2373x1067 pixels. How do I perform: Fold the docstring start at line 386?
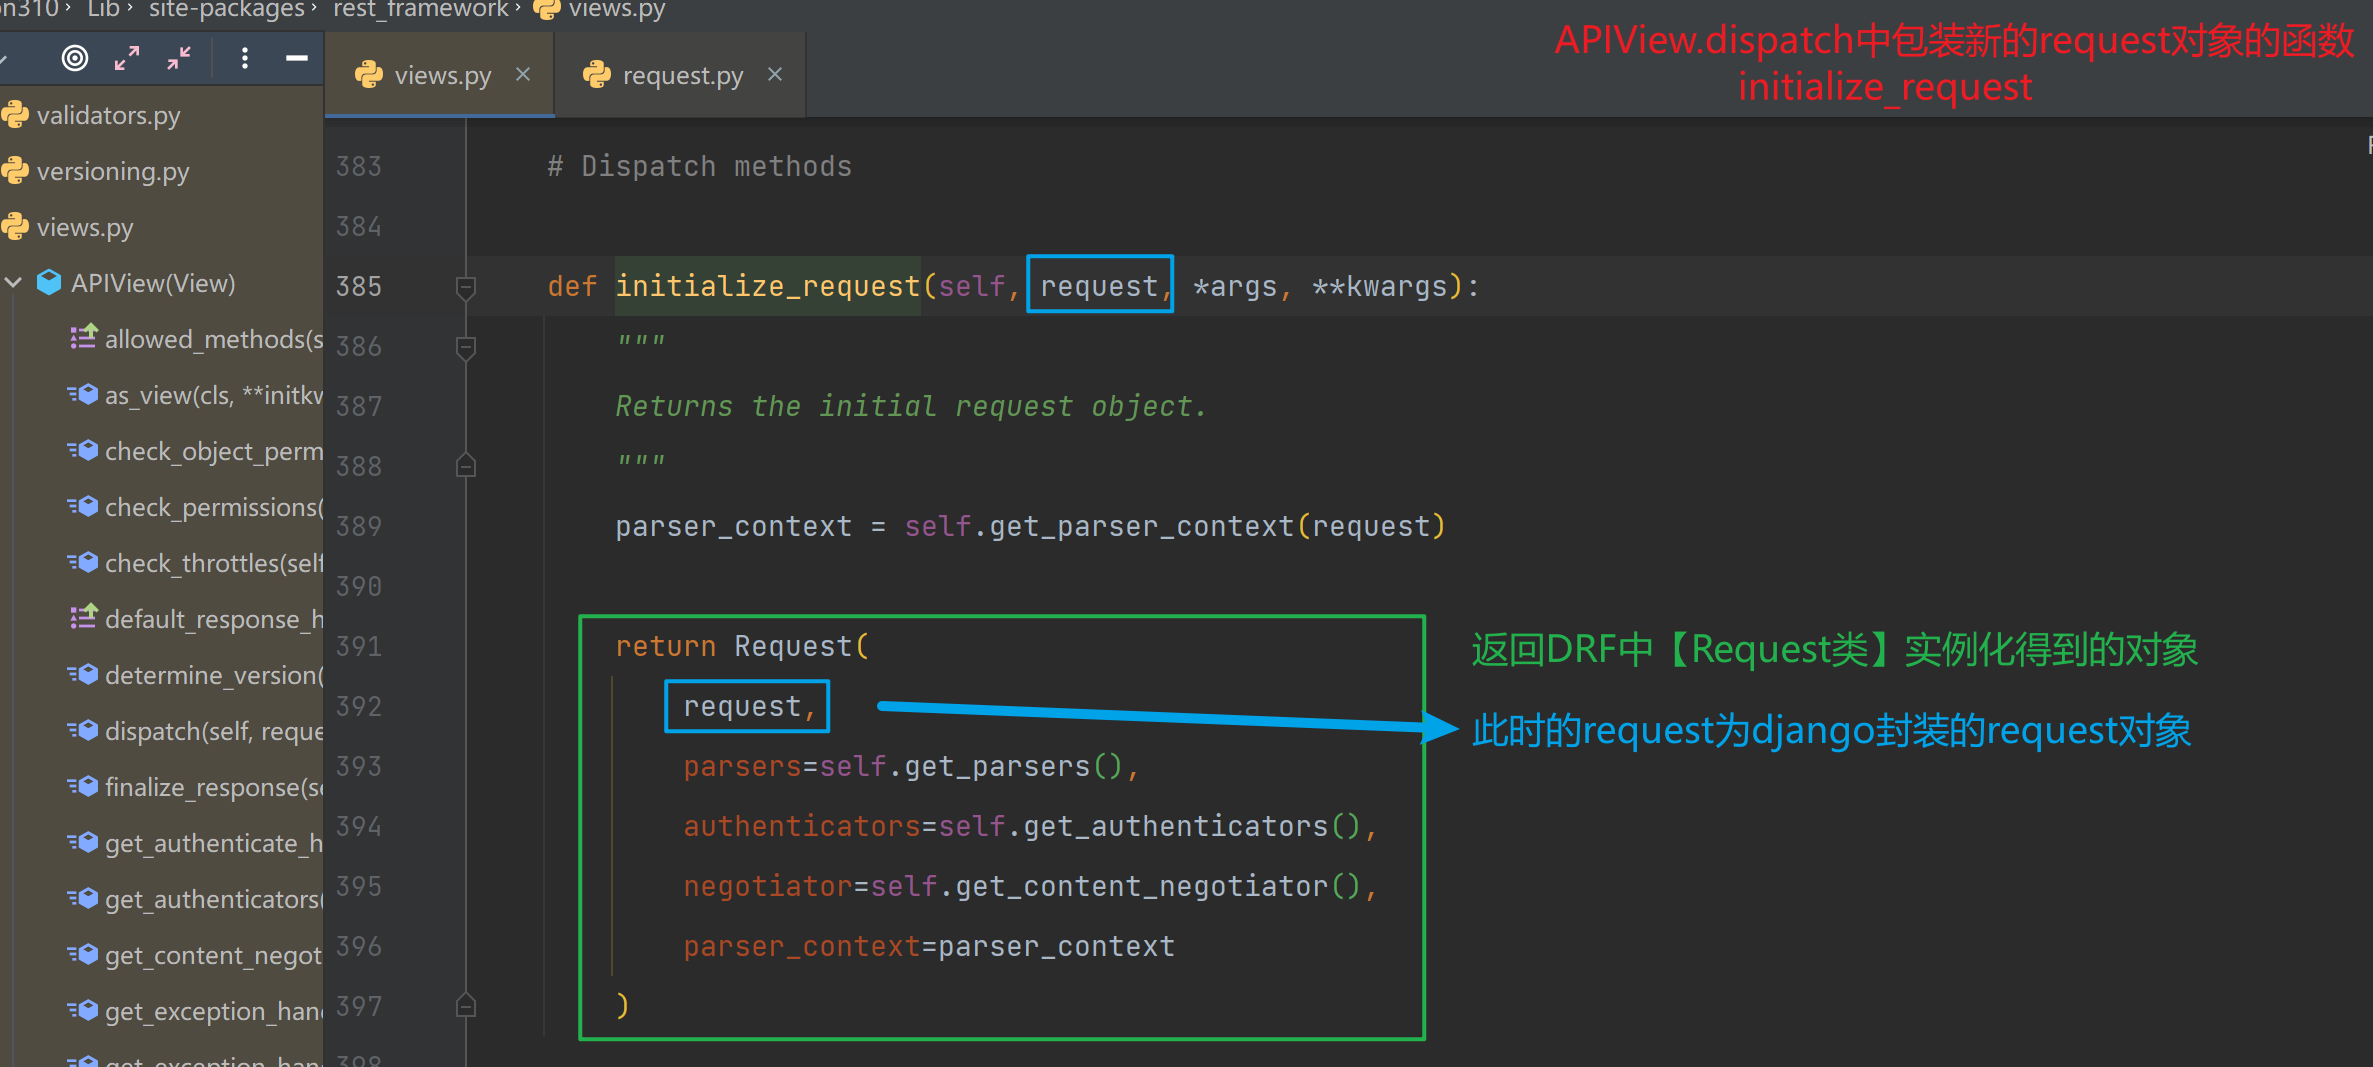point(465,348)
